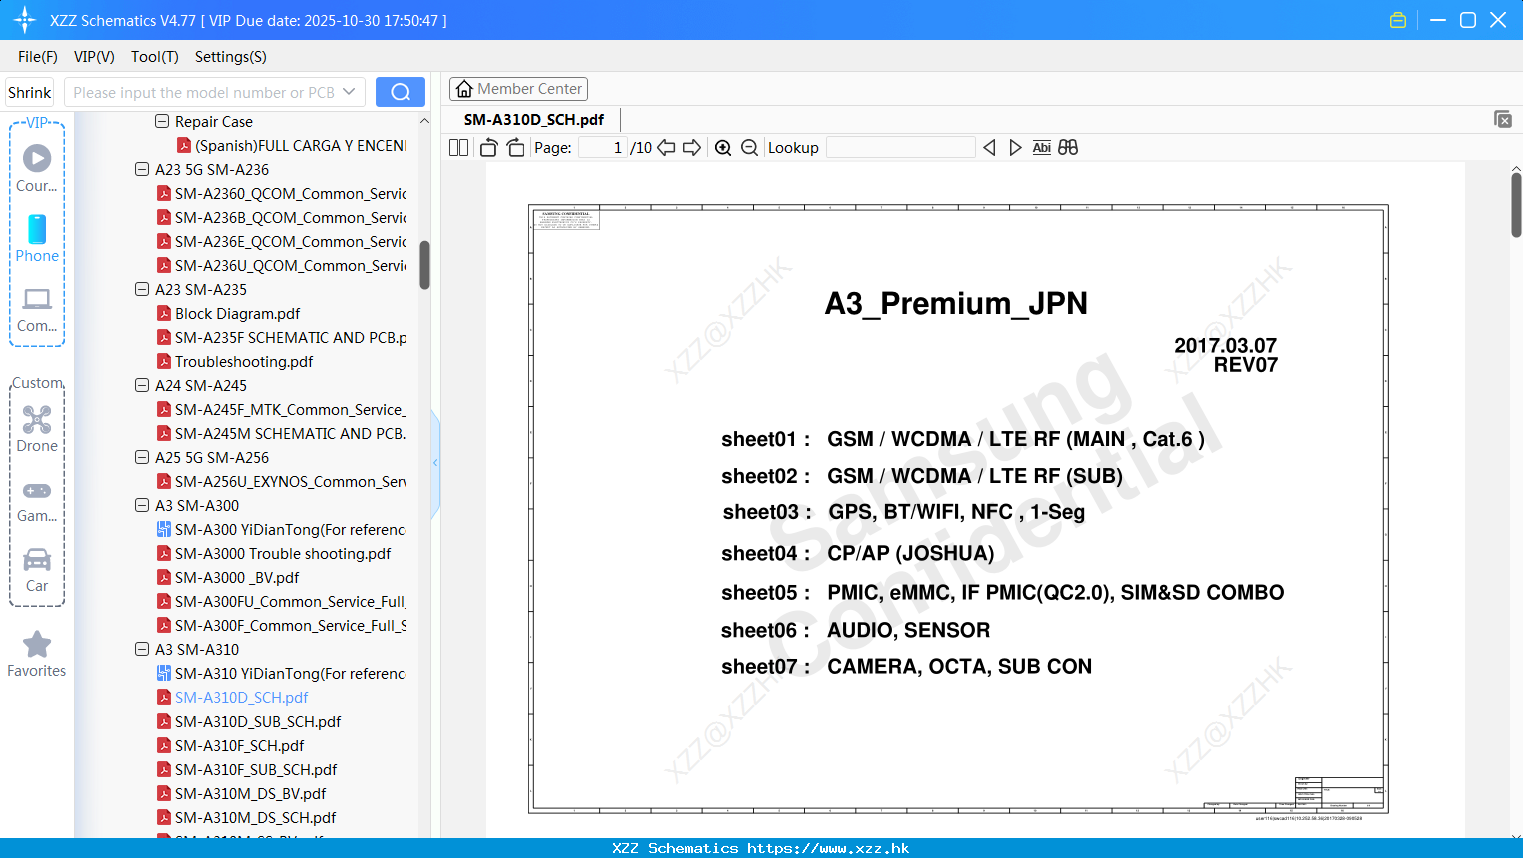Image resolution: width=1523 pixels, height=858 pixels.
Task: Open Block Diagram.pdf
Action: 229,313
